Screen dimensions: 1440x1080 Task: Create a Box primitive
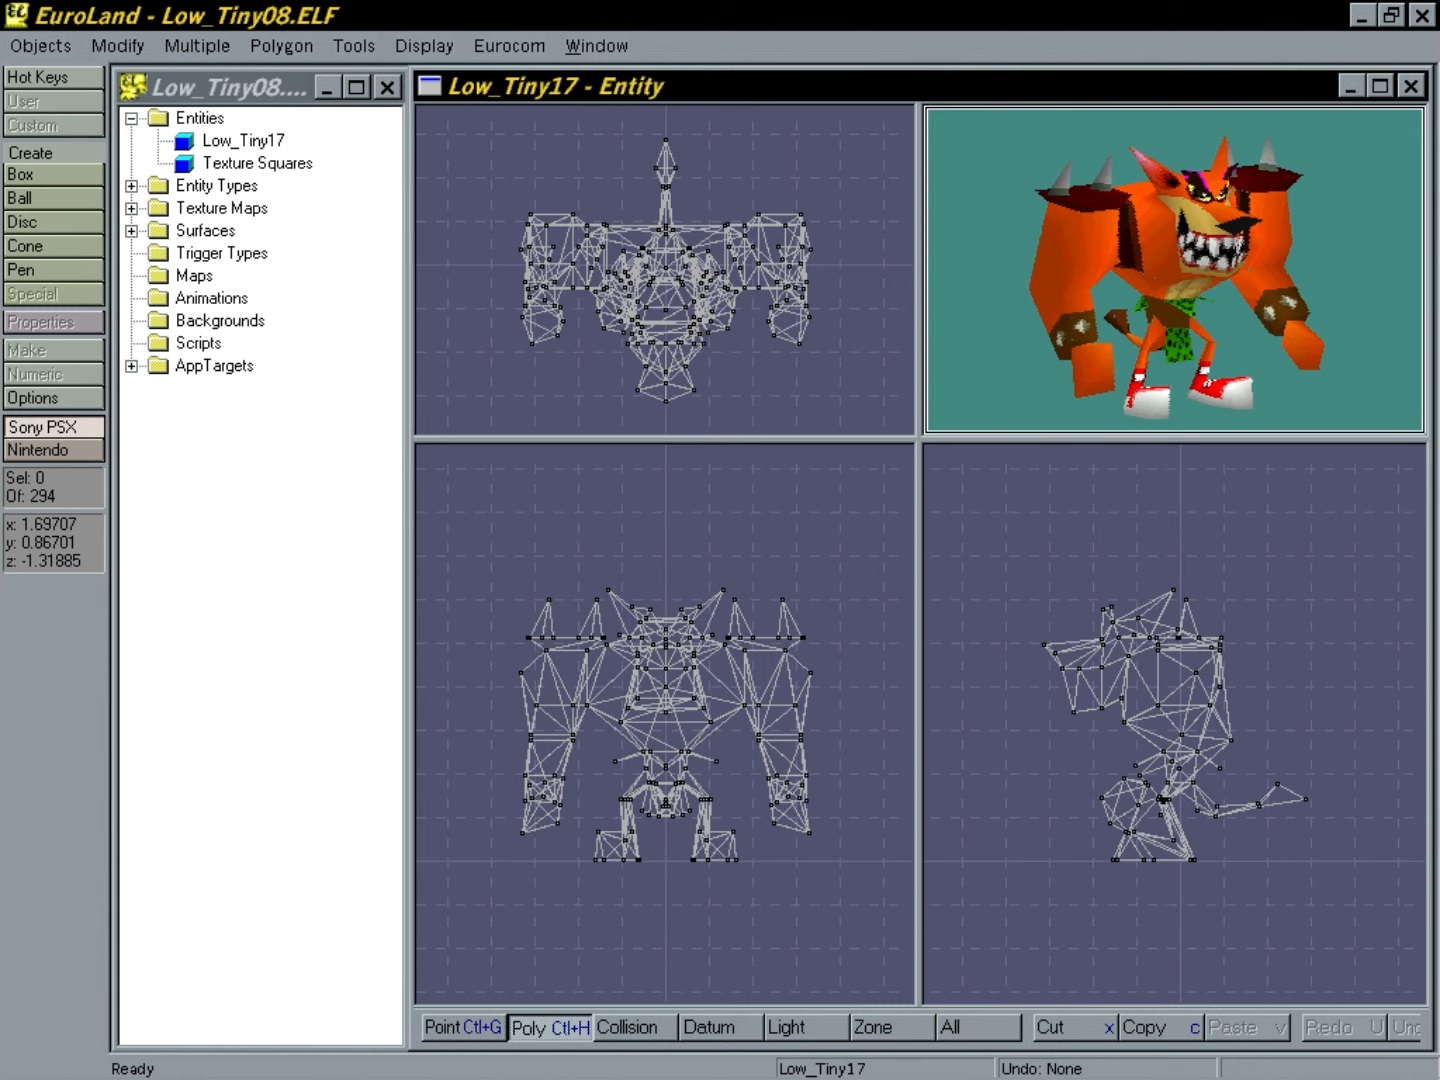[x=54, y=174]
